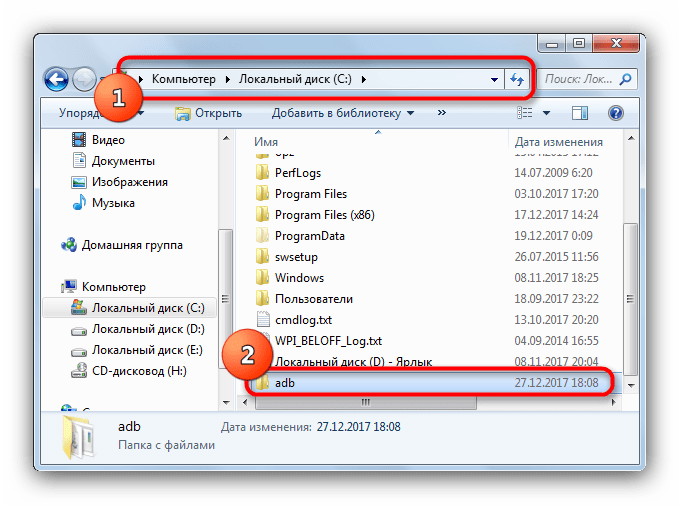Click the change view icon

click(x=524, y=113)
